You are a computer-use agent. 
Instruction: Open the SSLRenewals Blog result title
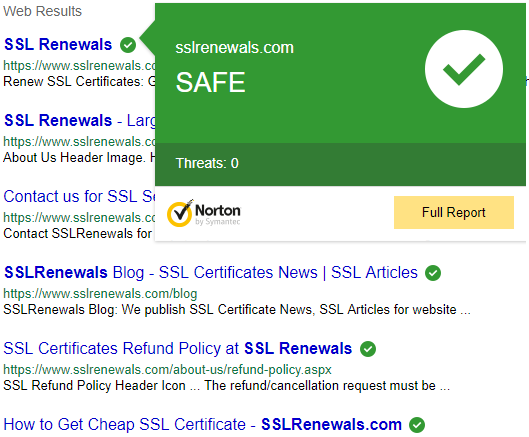211,272
